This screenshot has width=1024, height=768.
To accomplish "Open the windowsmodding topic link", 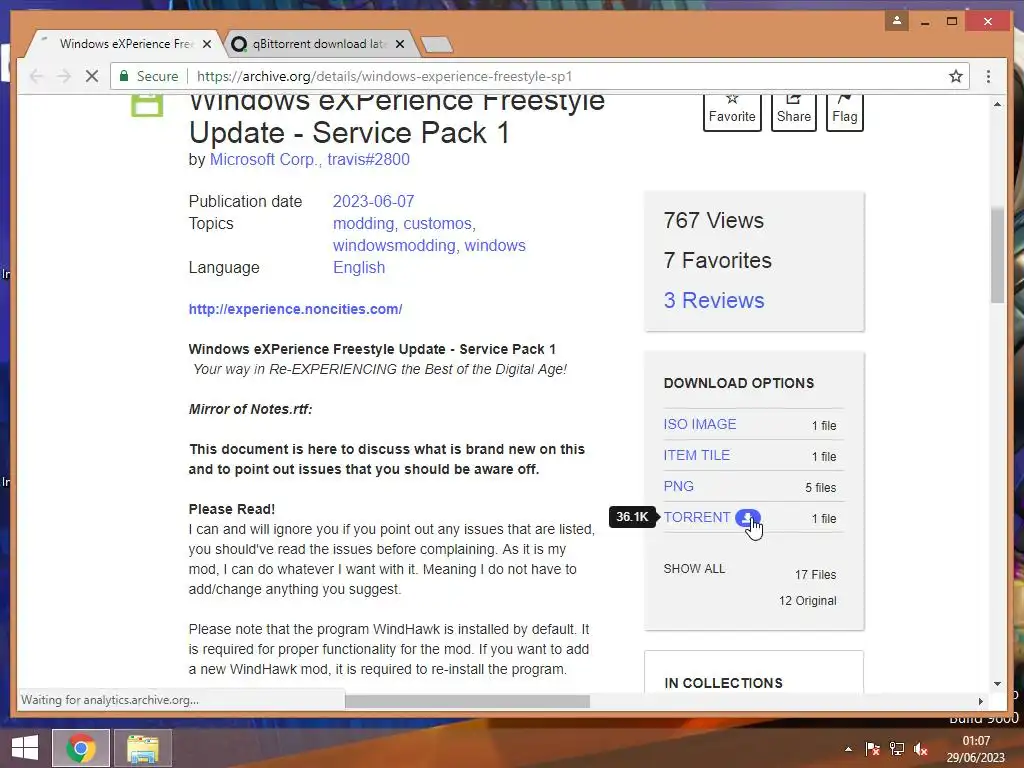I will pyautogui.click(x=394, y=246).
